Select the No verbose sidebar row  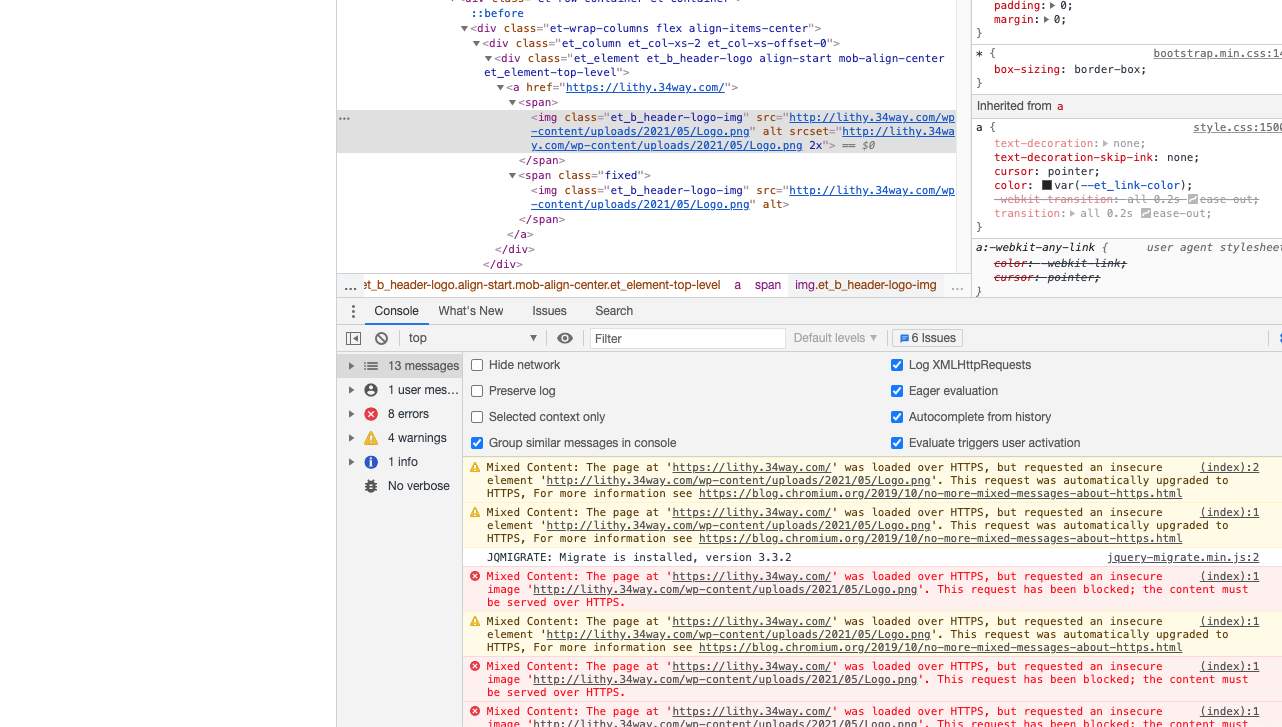click(x=400, y=486)
